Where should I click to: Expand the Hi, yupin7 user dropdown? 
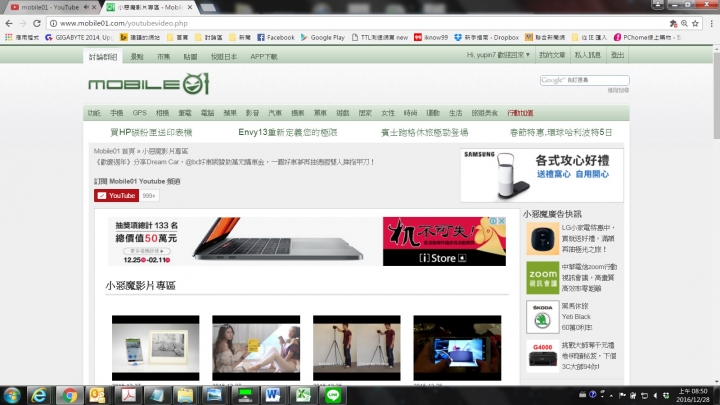pos(498,55)
